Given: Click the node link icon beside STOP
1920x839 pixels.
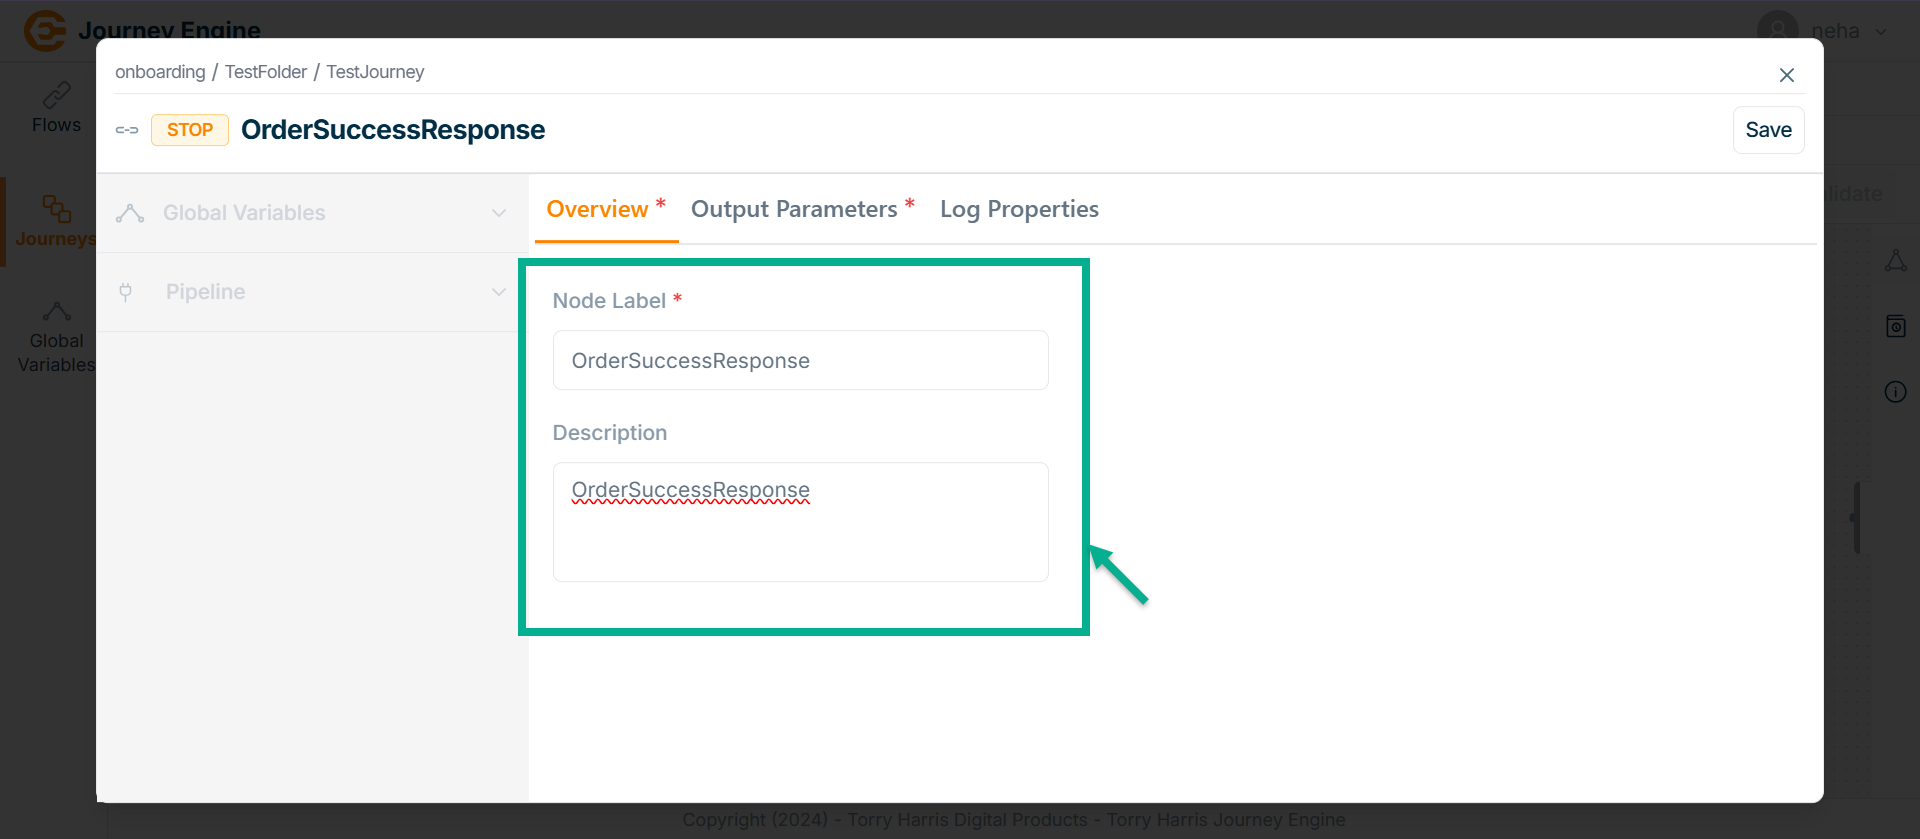Looking at the screenshot, I should [x=127, y=130].
